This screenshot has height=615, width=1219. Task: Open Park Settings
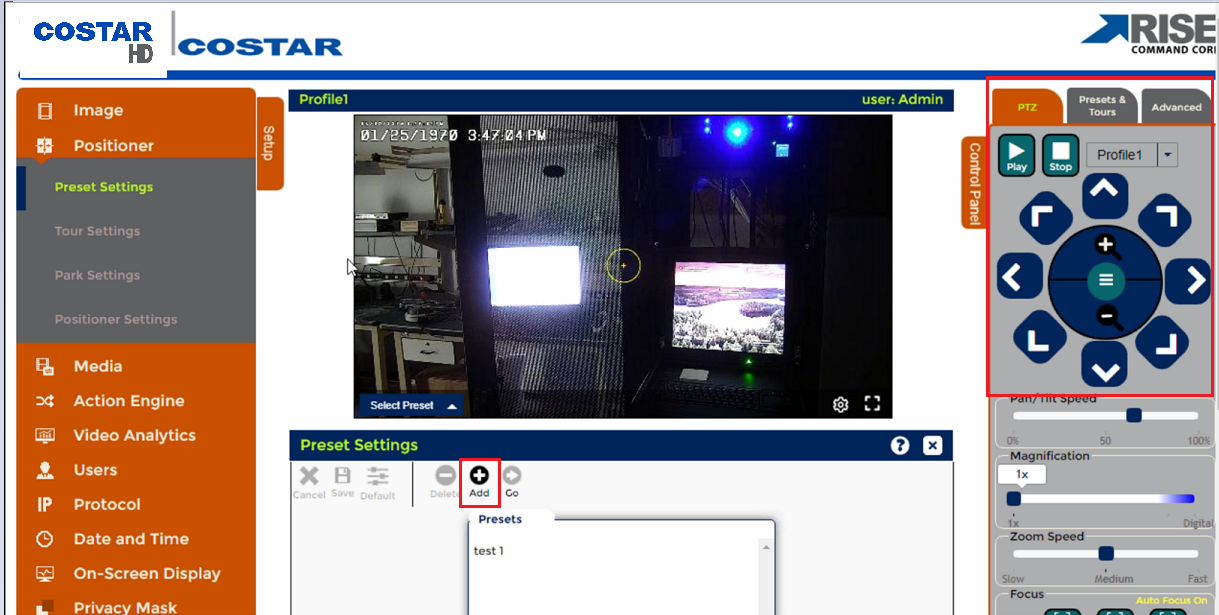(97, 275)
